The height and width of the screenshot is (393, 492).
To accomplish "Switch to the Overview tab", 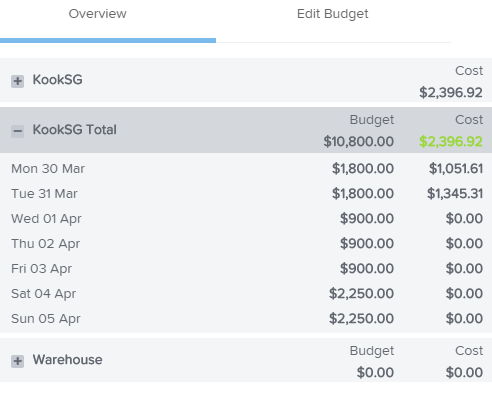I will point(97,14).
